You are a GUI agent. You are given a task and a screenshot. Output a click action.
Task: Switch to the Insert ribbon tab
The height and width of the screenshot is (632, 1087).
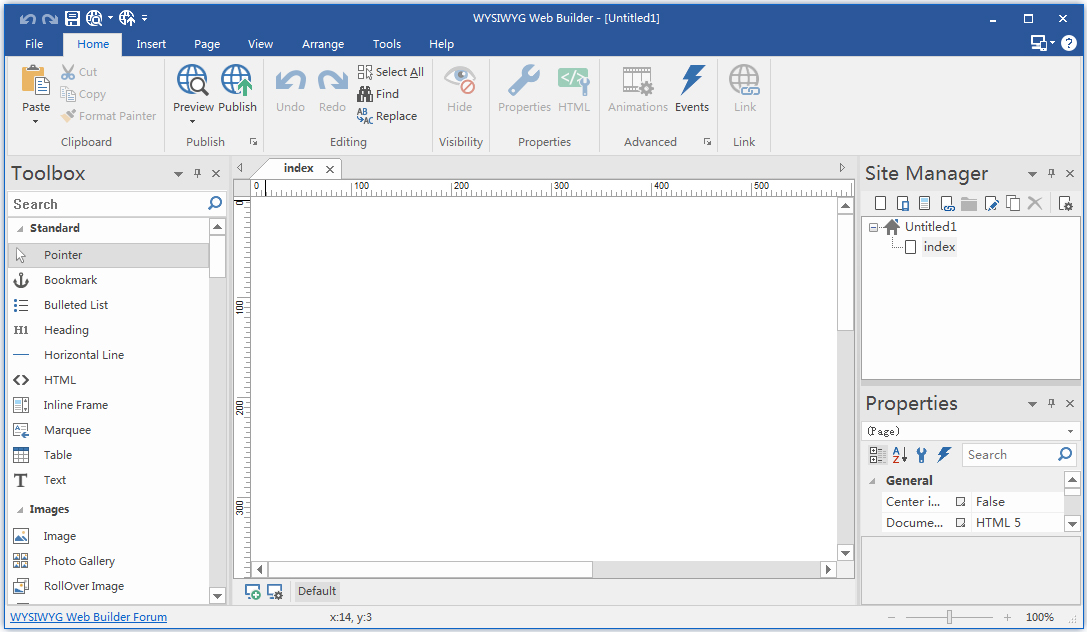150,43
